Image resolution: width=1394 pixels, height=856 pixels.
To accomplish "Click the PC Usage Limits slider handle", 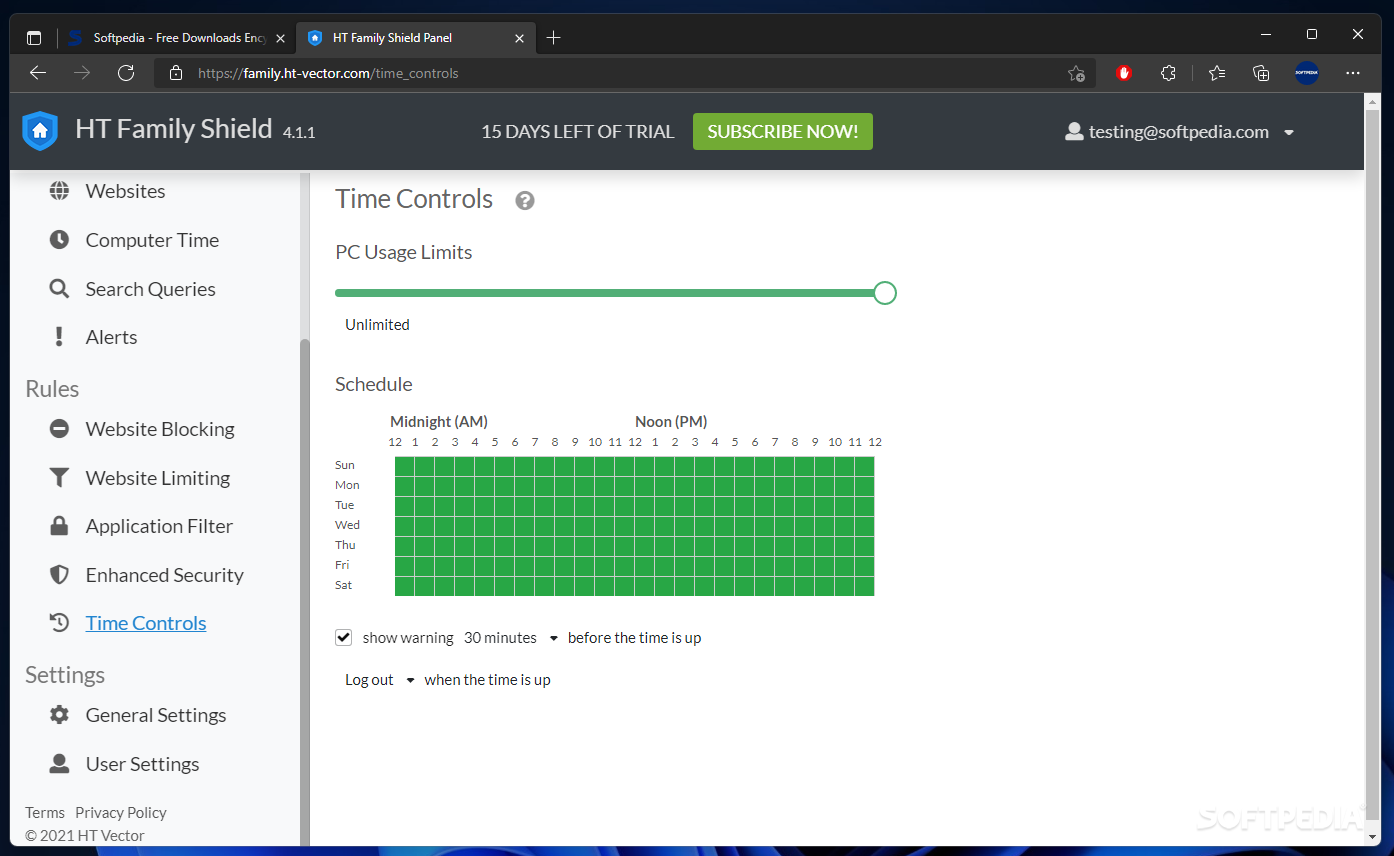I will pyautogui.click(x=885, y=293).
